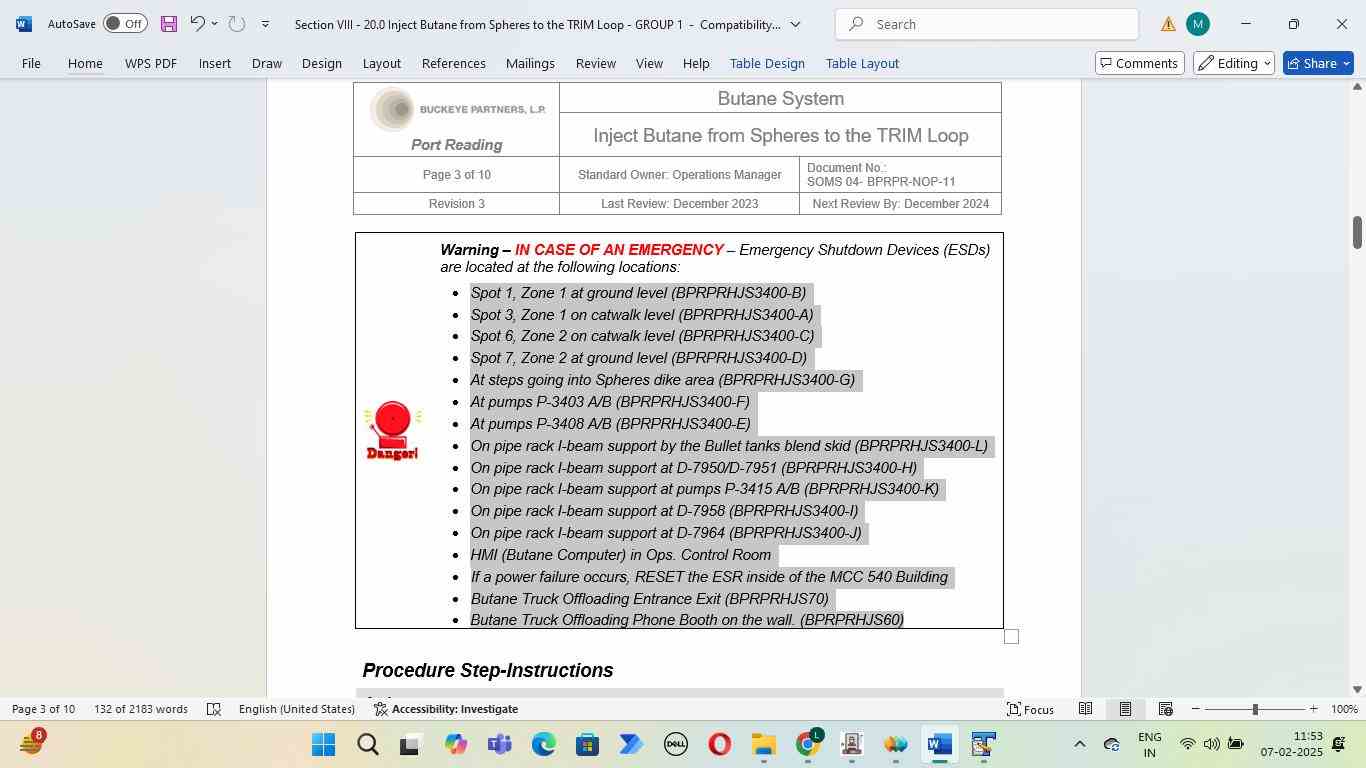Image resolution: width=1366 pixels, height=768 pixels.
Task: Click the vertical scrollbar thumb
Action: pyautogui.click(x=1357, y=232)
